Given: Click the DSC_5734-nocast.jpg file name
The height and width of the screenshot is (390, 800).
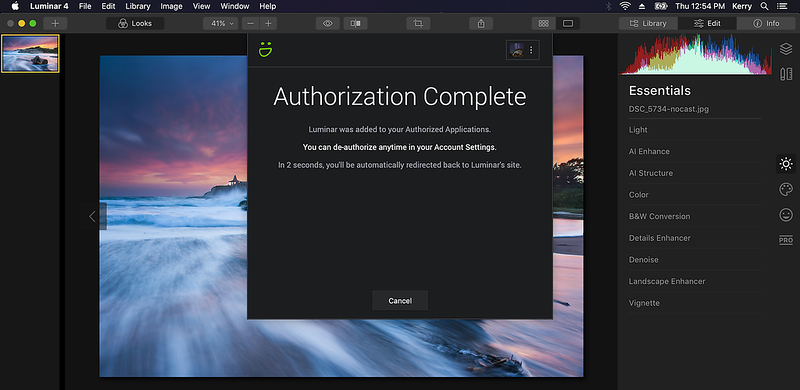Looking at the screenshot, I should point(669,109).
